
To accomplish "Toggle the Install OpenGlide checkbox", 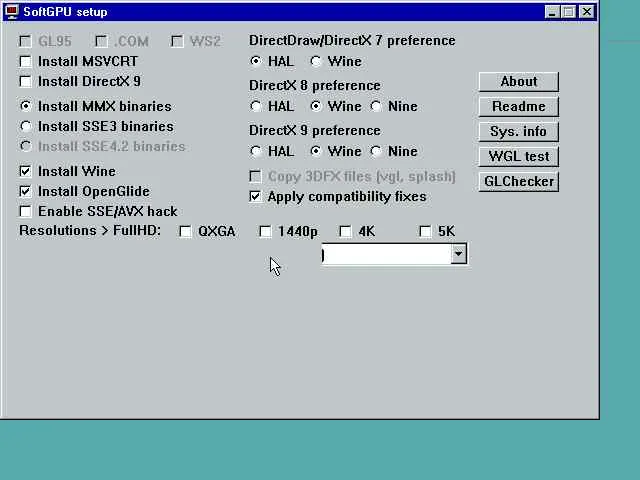I will click(x=25, y=191).
